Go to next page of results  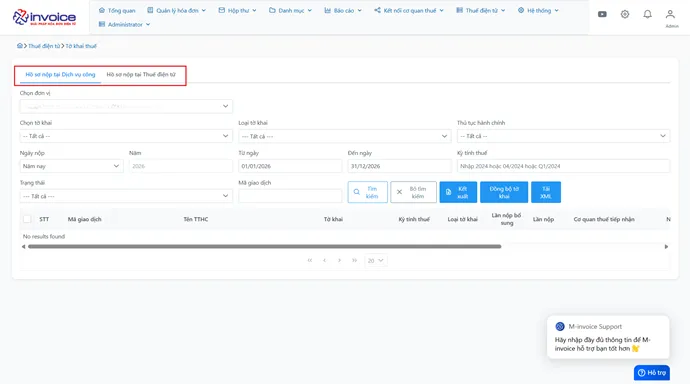[x=339, y=260]
